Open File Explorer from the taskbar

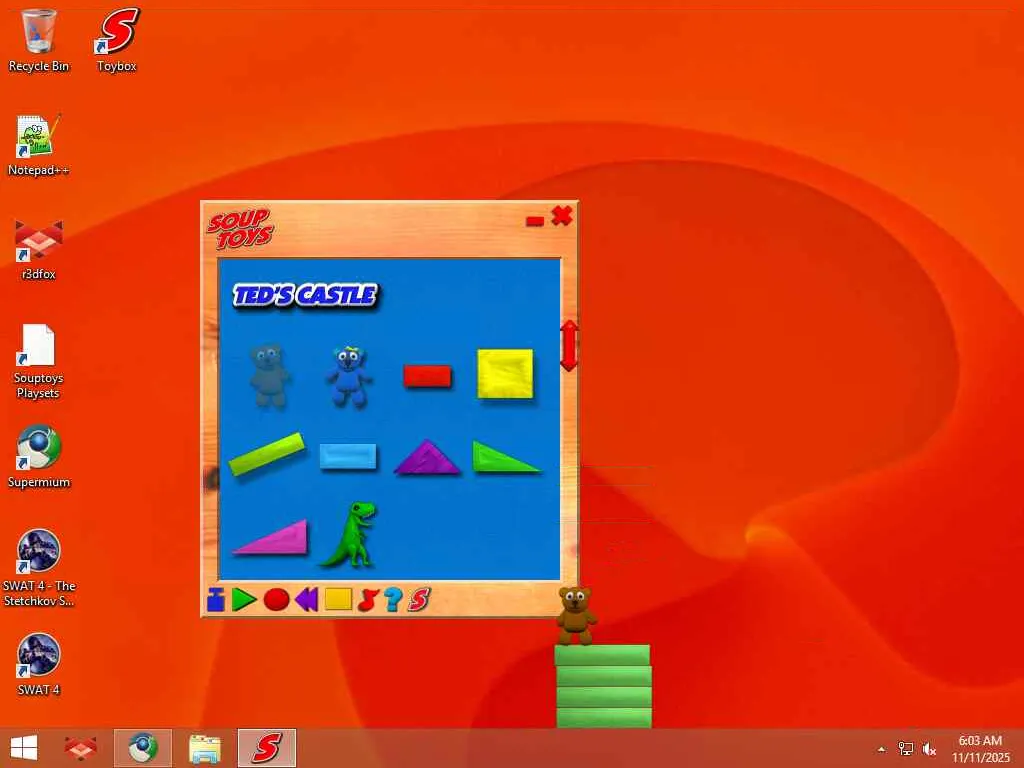pos(204,748)
